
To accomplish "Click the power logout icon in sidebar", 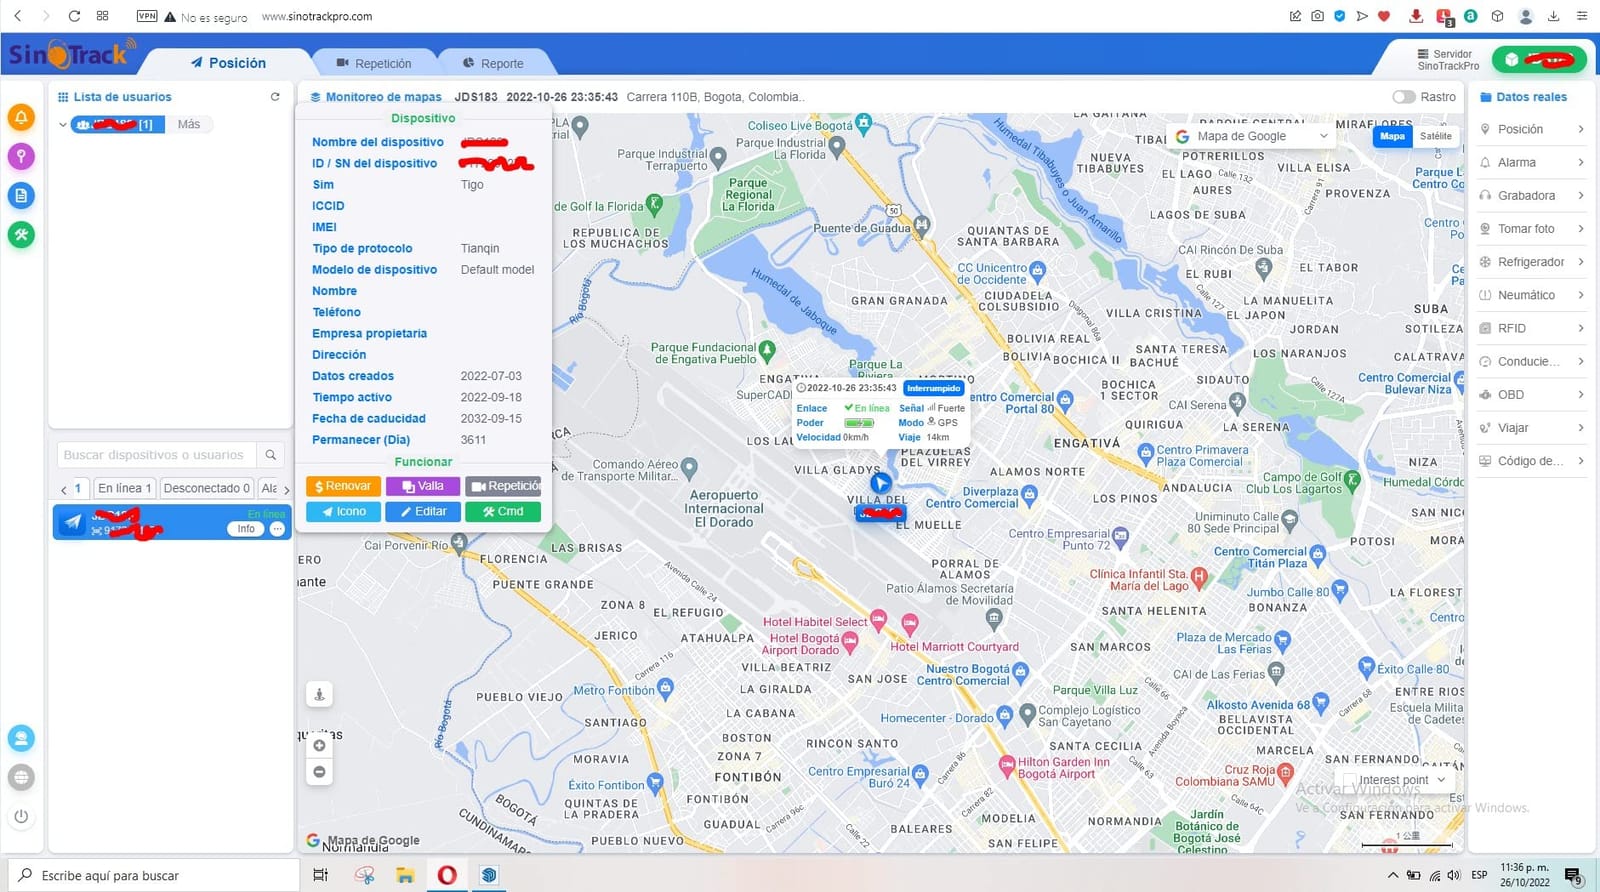I will [21, 816].
